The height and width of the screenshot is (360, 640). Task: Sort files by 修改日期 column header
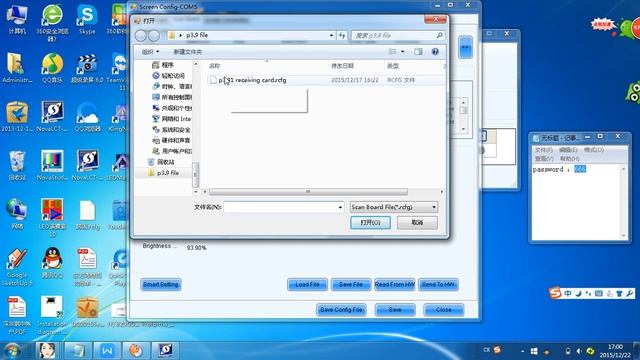coord(342,66)
